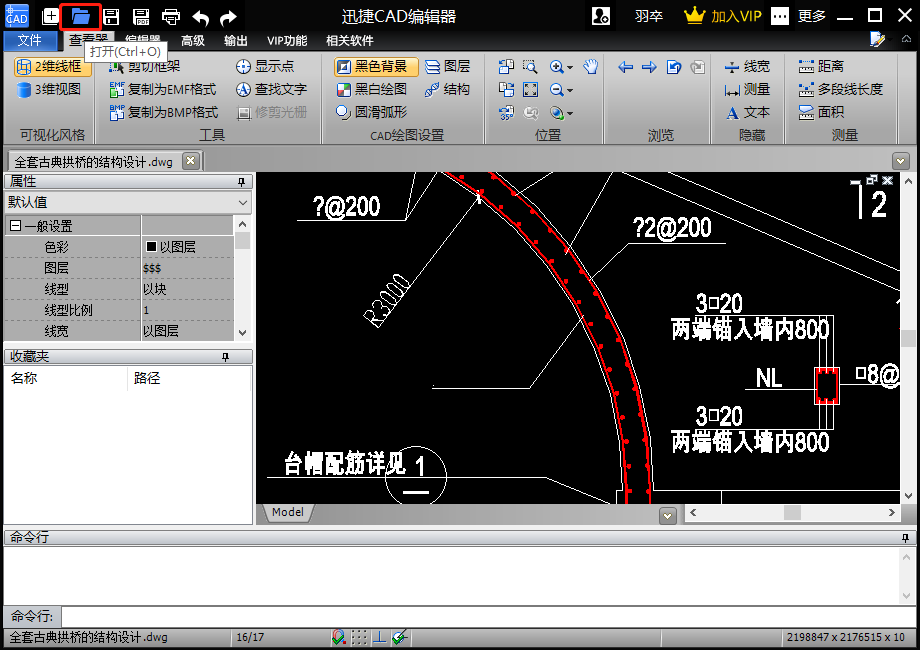Go to the next view with the right arrow
The image size is (920, 650).
(649, 67)
